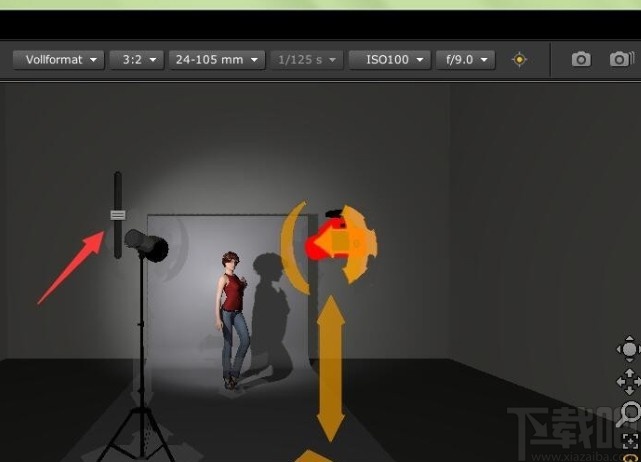Click the camera icon with sound waves
Screen dimensions: 641x462
(621, 59)
